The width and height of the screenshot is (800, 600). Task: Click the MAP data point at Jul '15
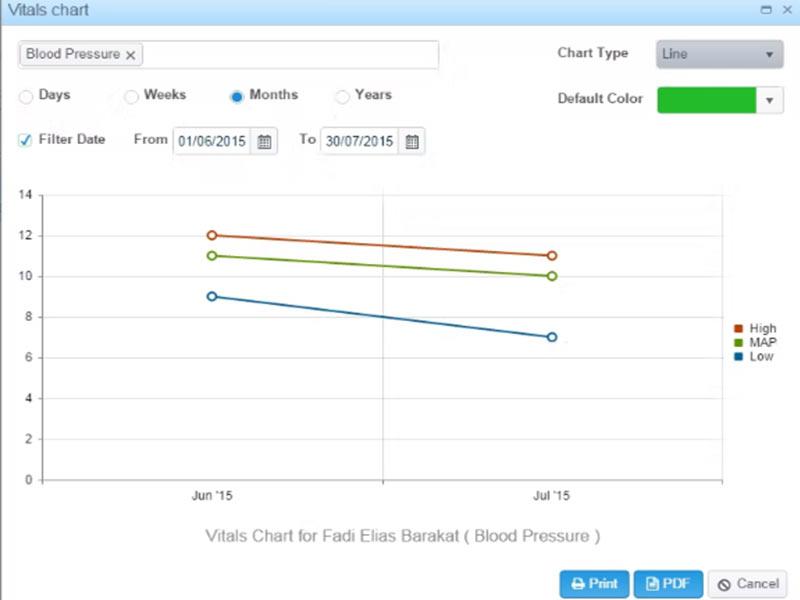tap(552, 276)
